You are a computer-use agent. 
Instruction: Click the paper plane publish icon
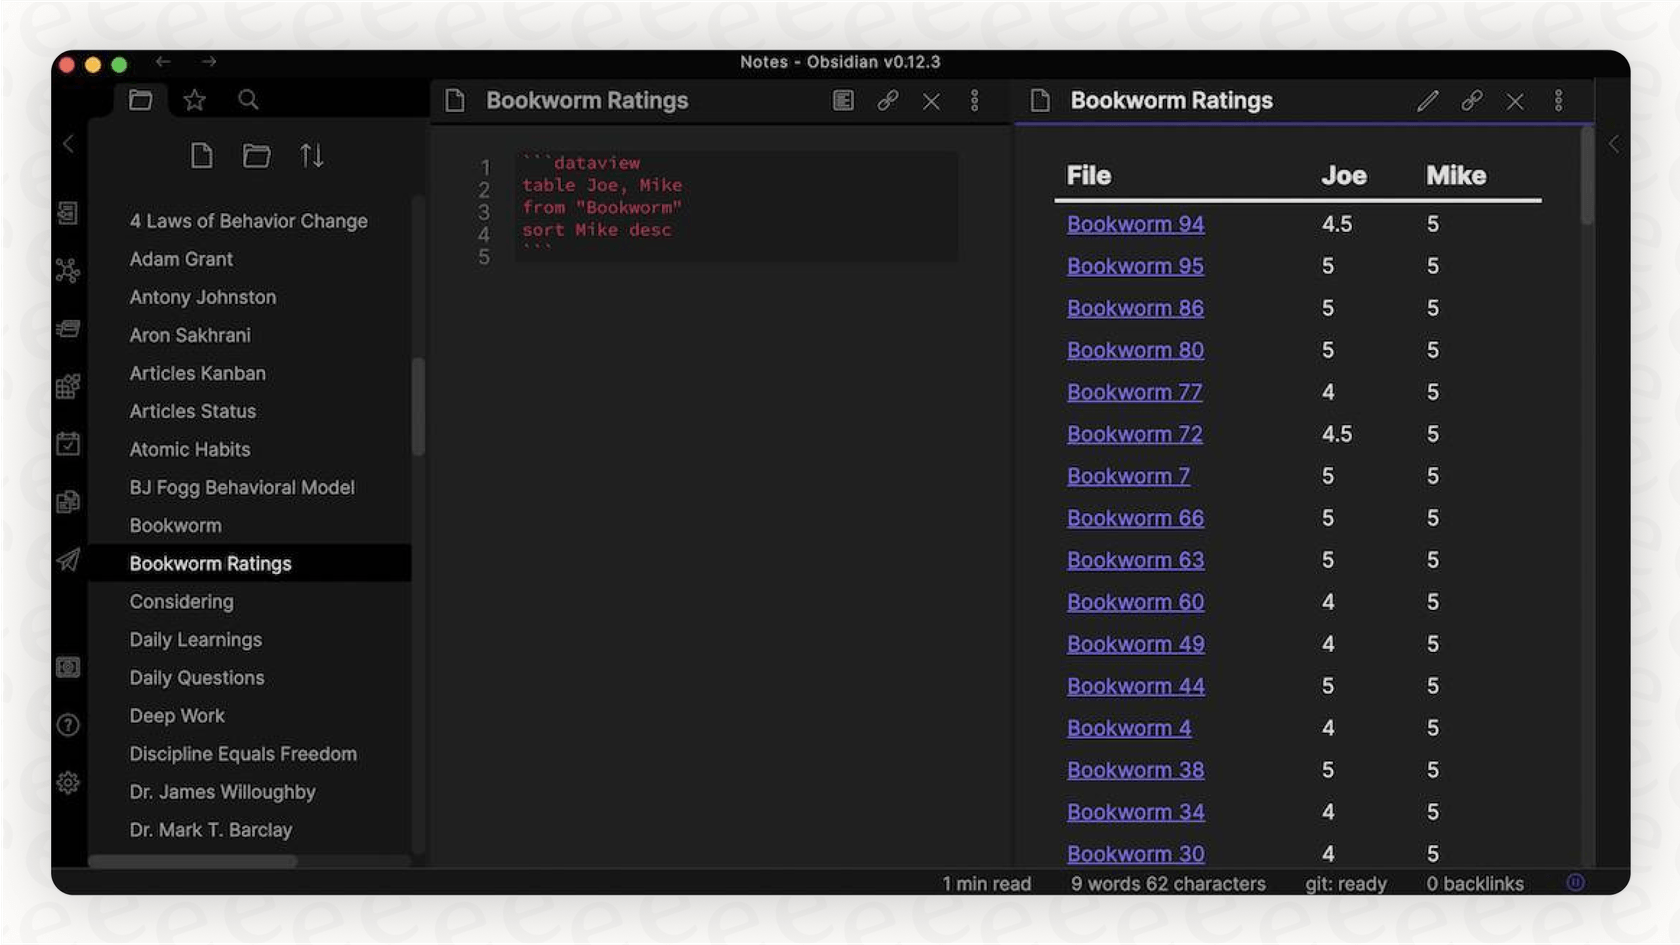click(68, 561)
